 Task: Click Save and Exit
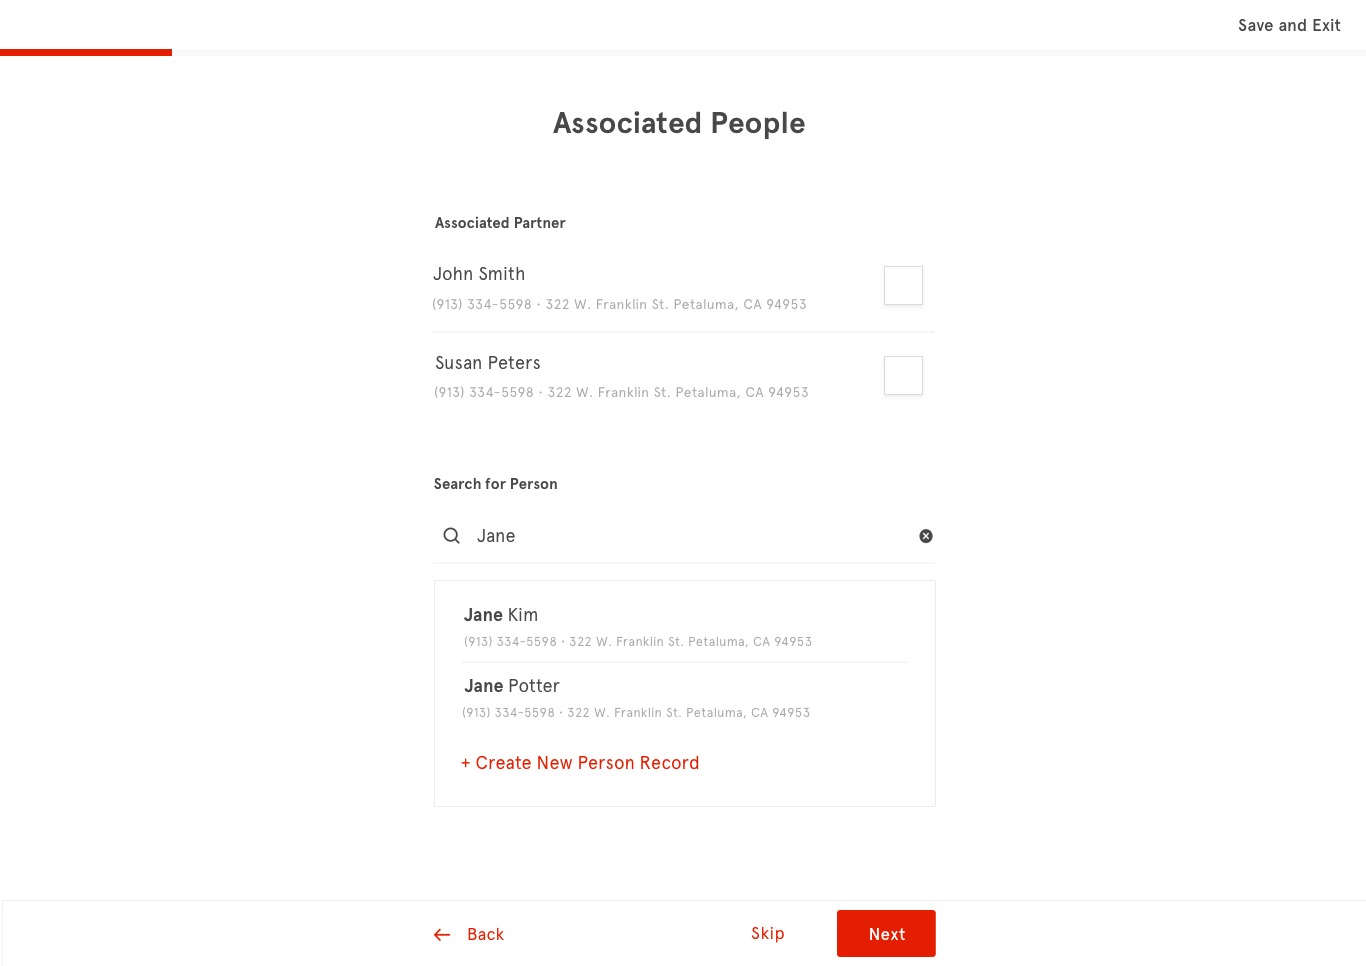[x=1289, y=25]
